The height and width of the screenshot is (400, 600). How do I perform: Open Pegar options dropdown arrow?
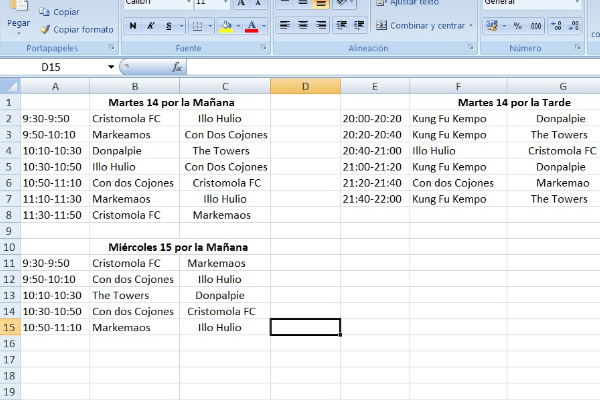pyautogui.click(x=18, y=34)
